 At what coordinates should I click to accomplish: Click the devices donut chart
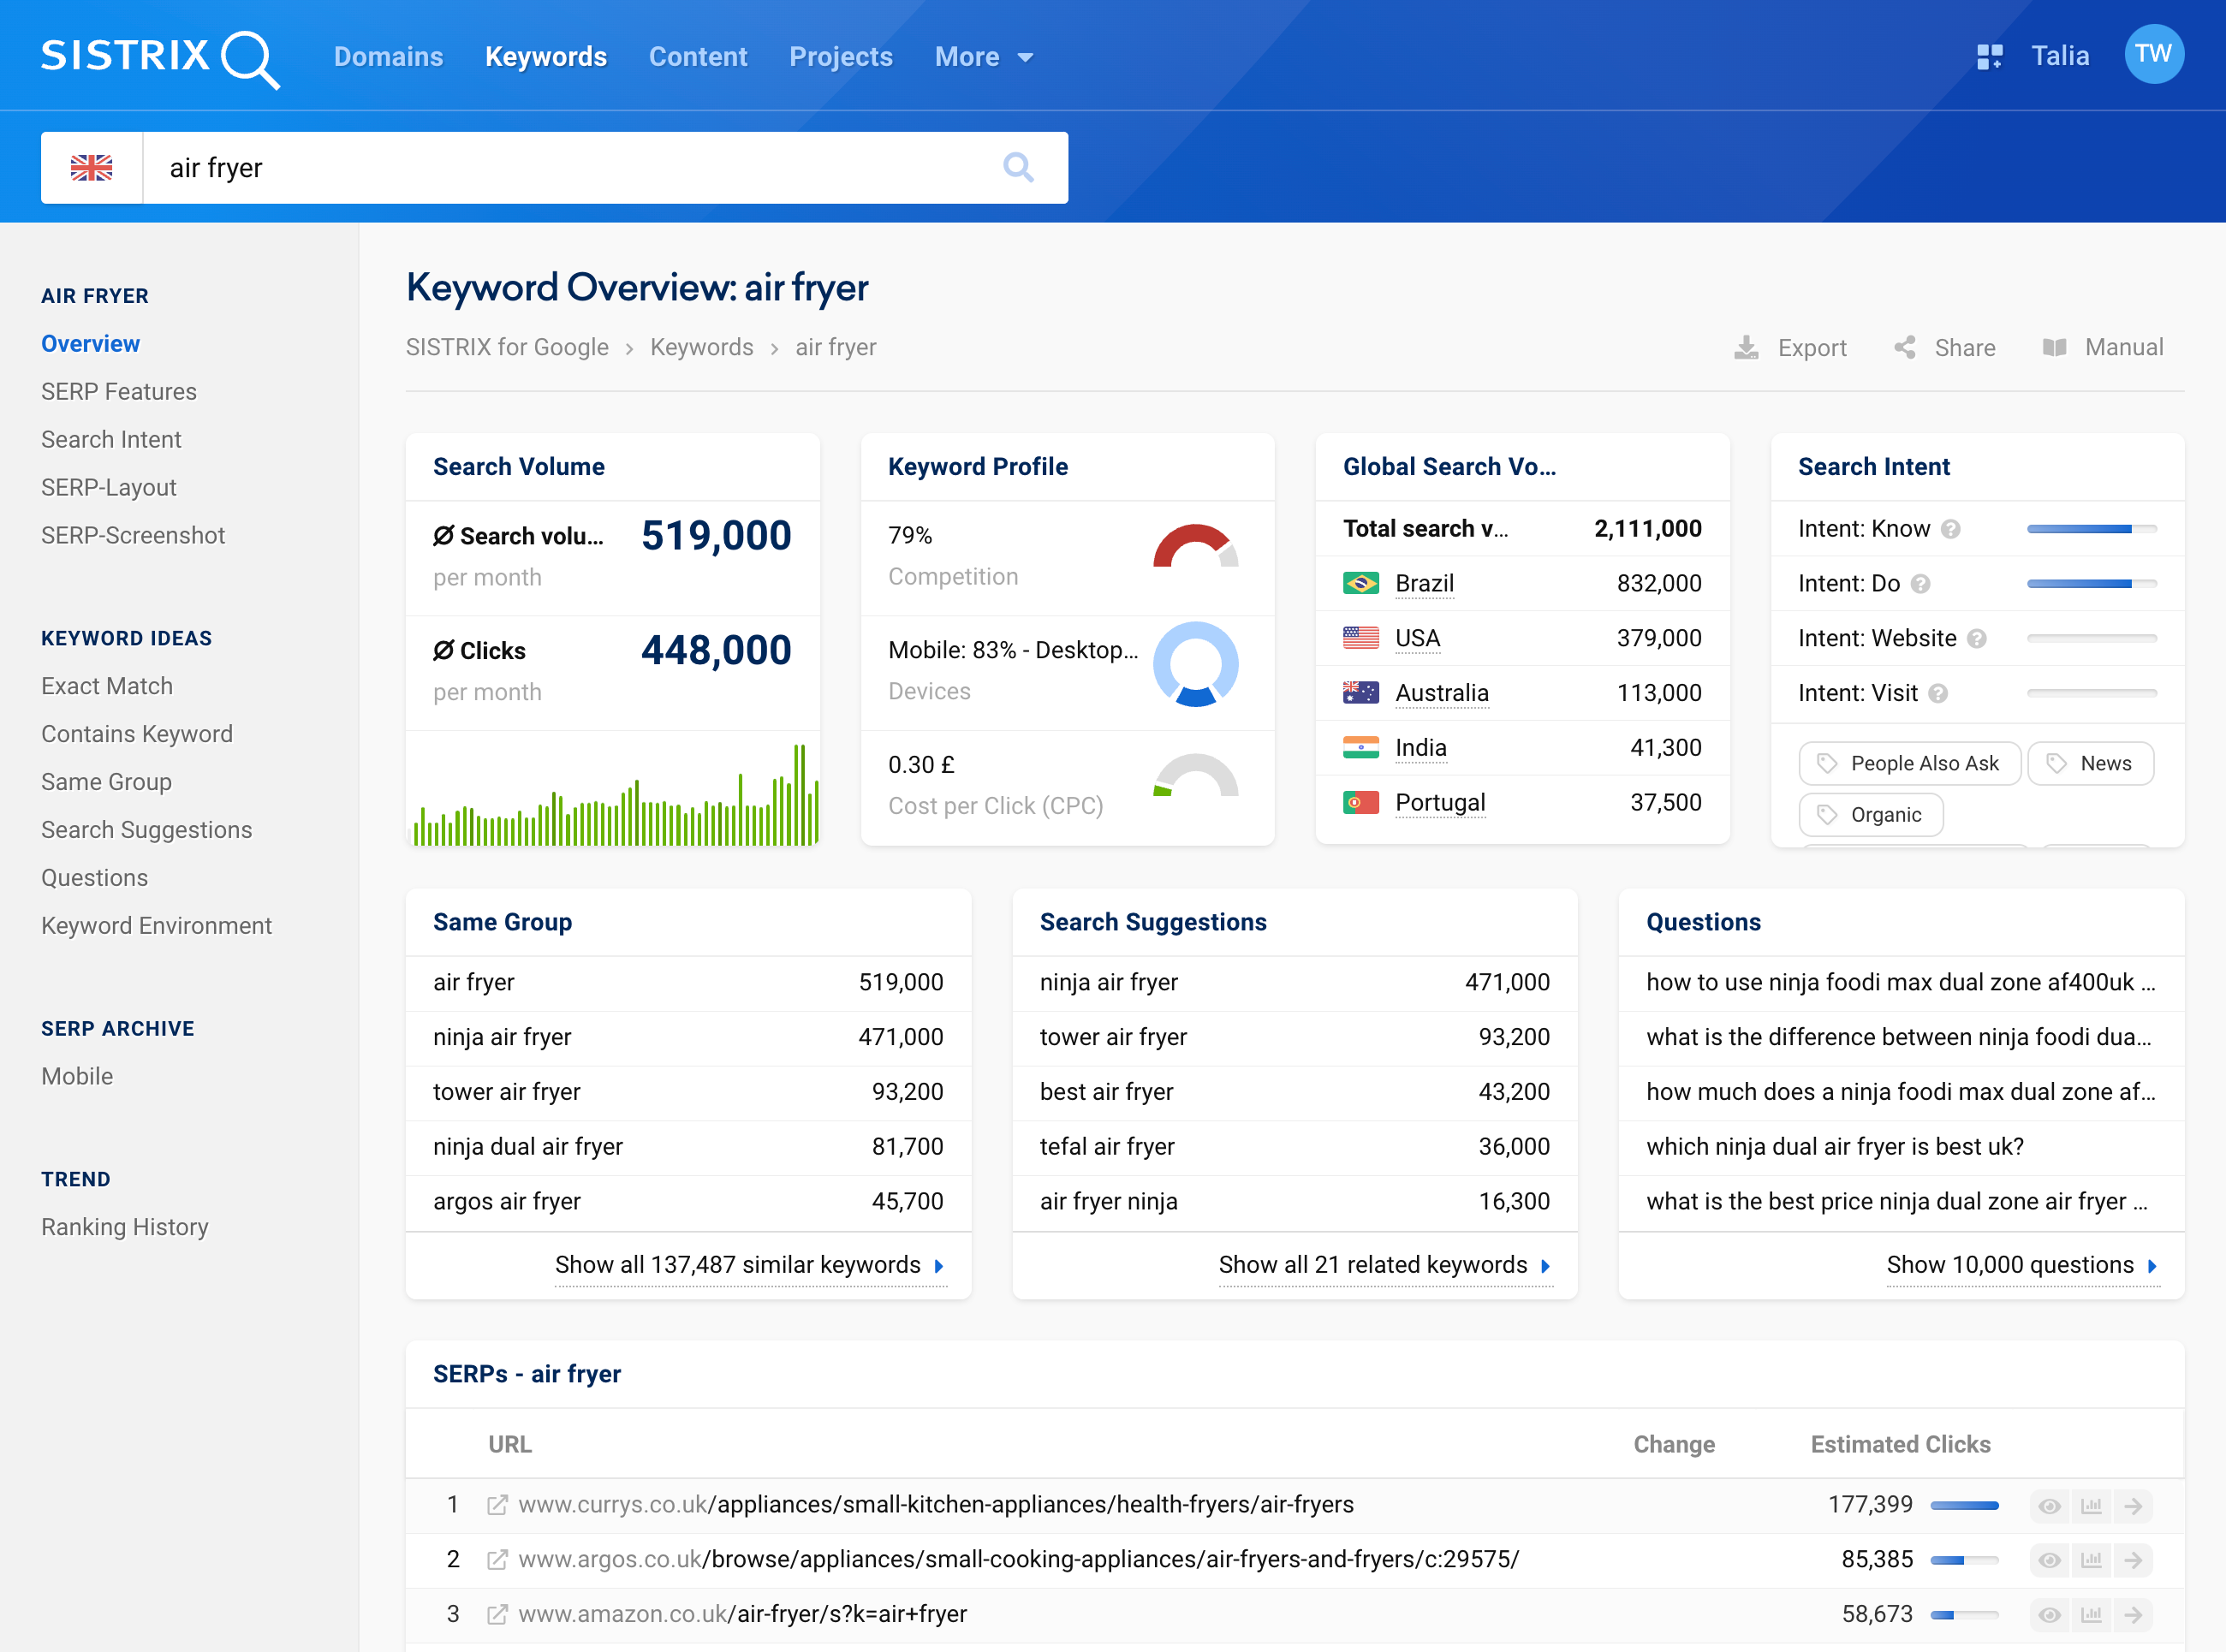pos(1195,665)
